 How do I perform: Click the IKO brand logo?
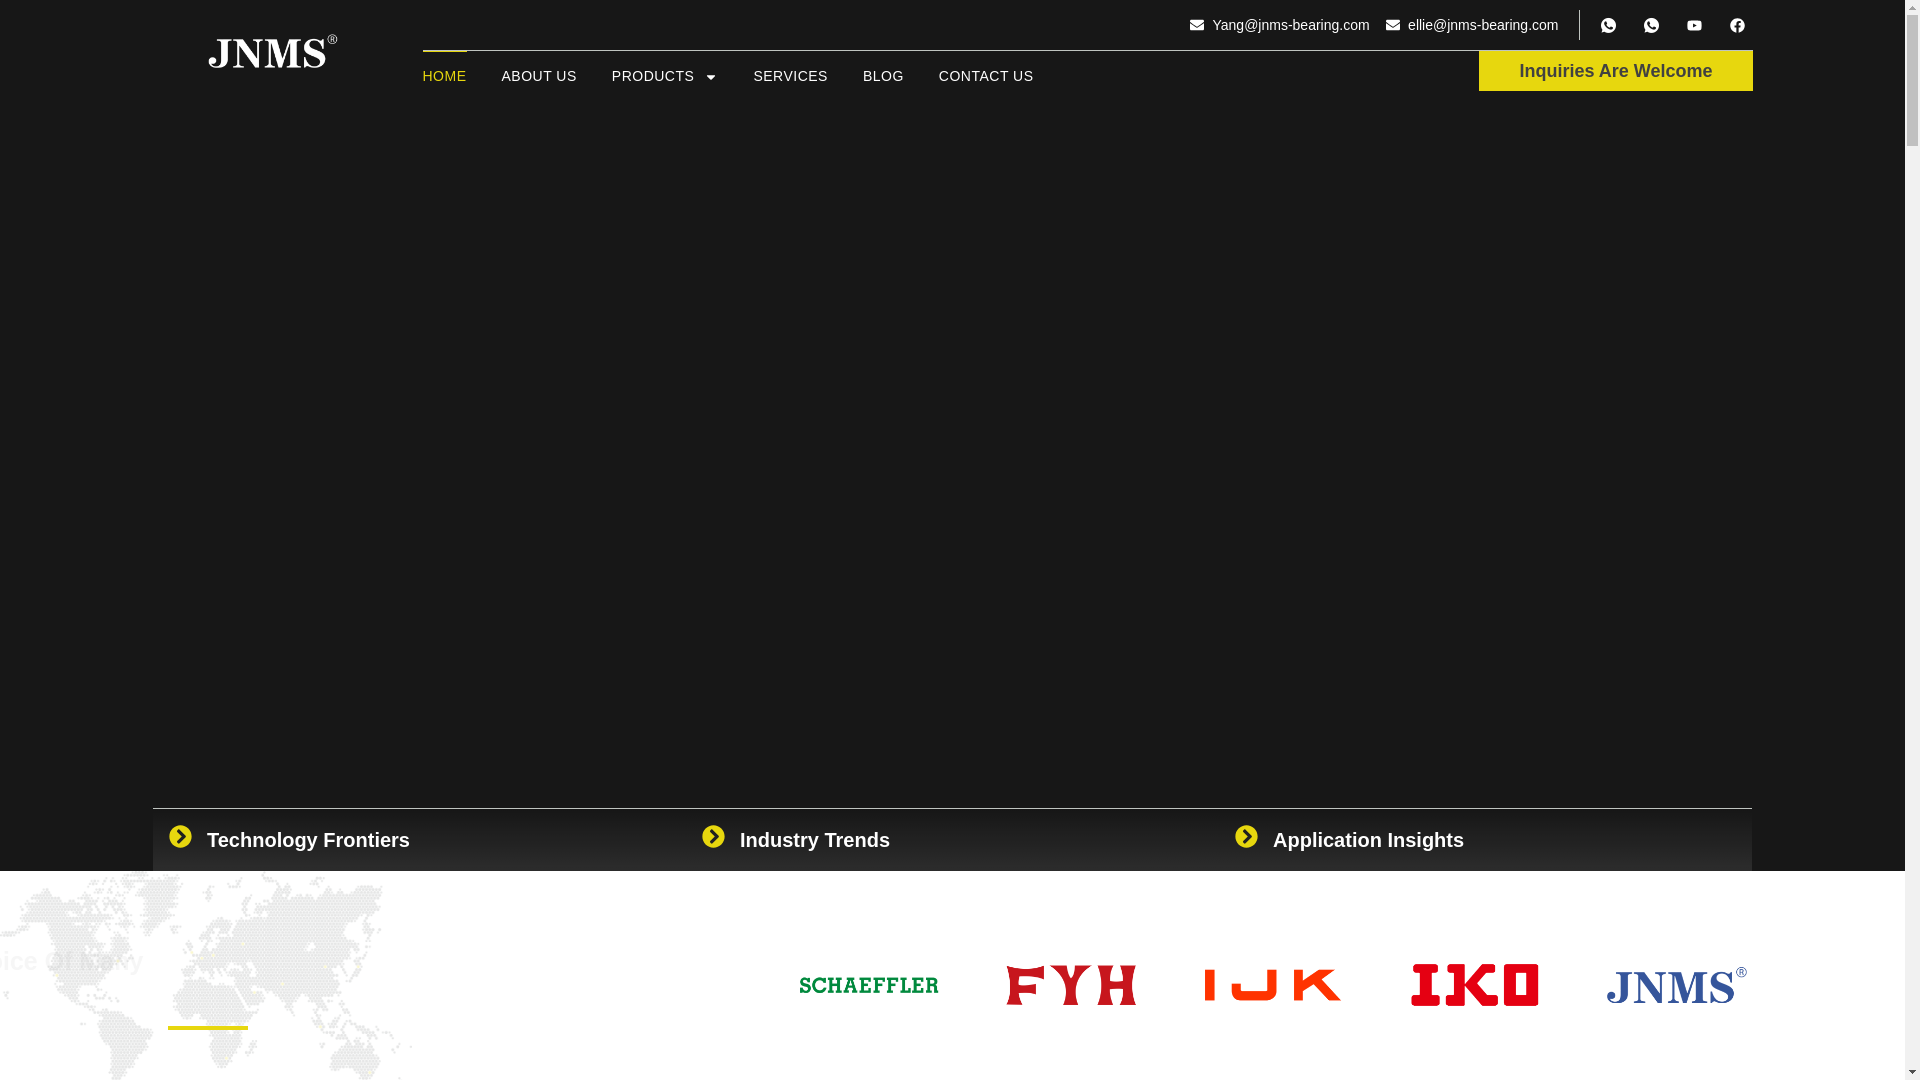tap(1474, 985)
